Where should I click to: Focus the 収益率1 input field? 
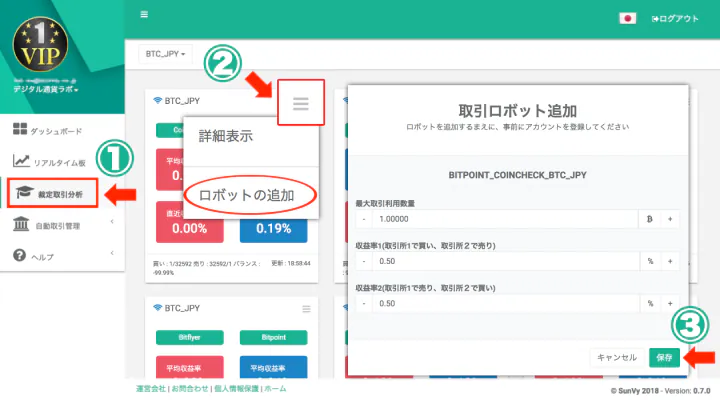pos(505,261)
